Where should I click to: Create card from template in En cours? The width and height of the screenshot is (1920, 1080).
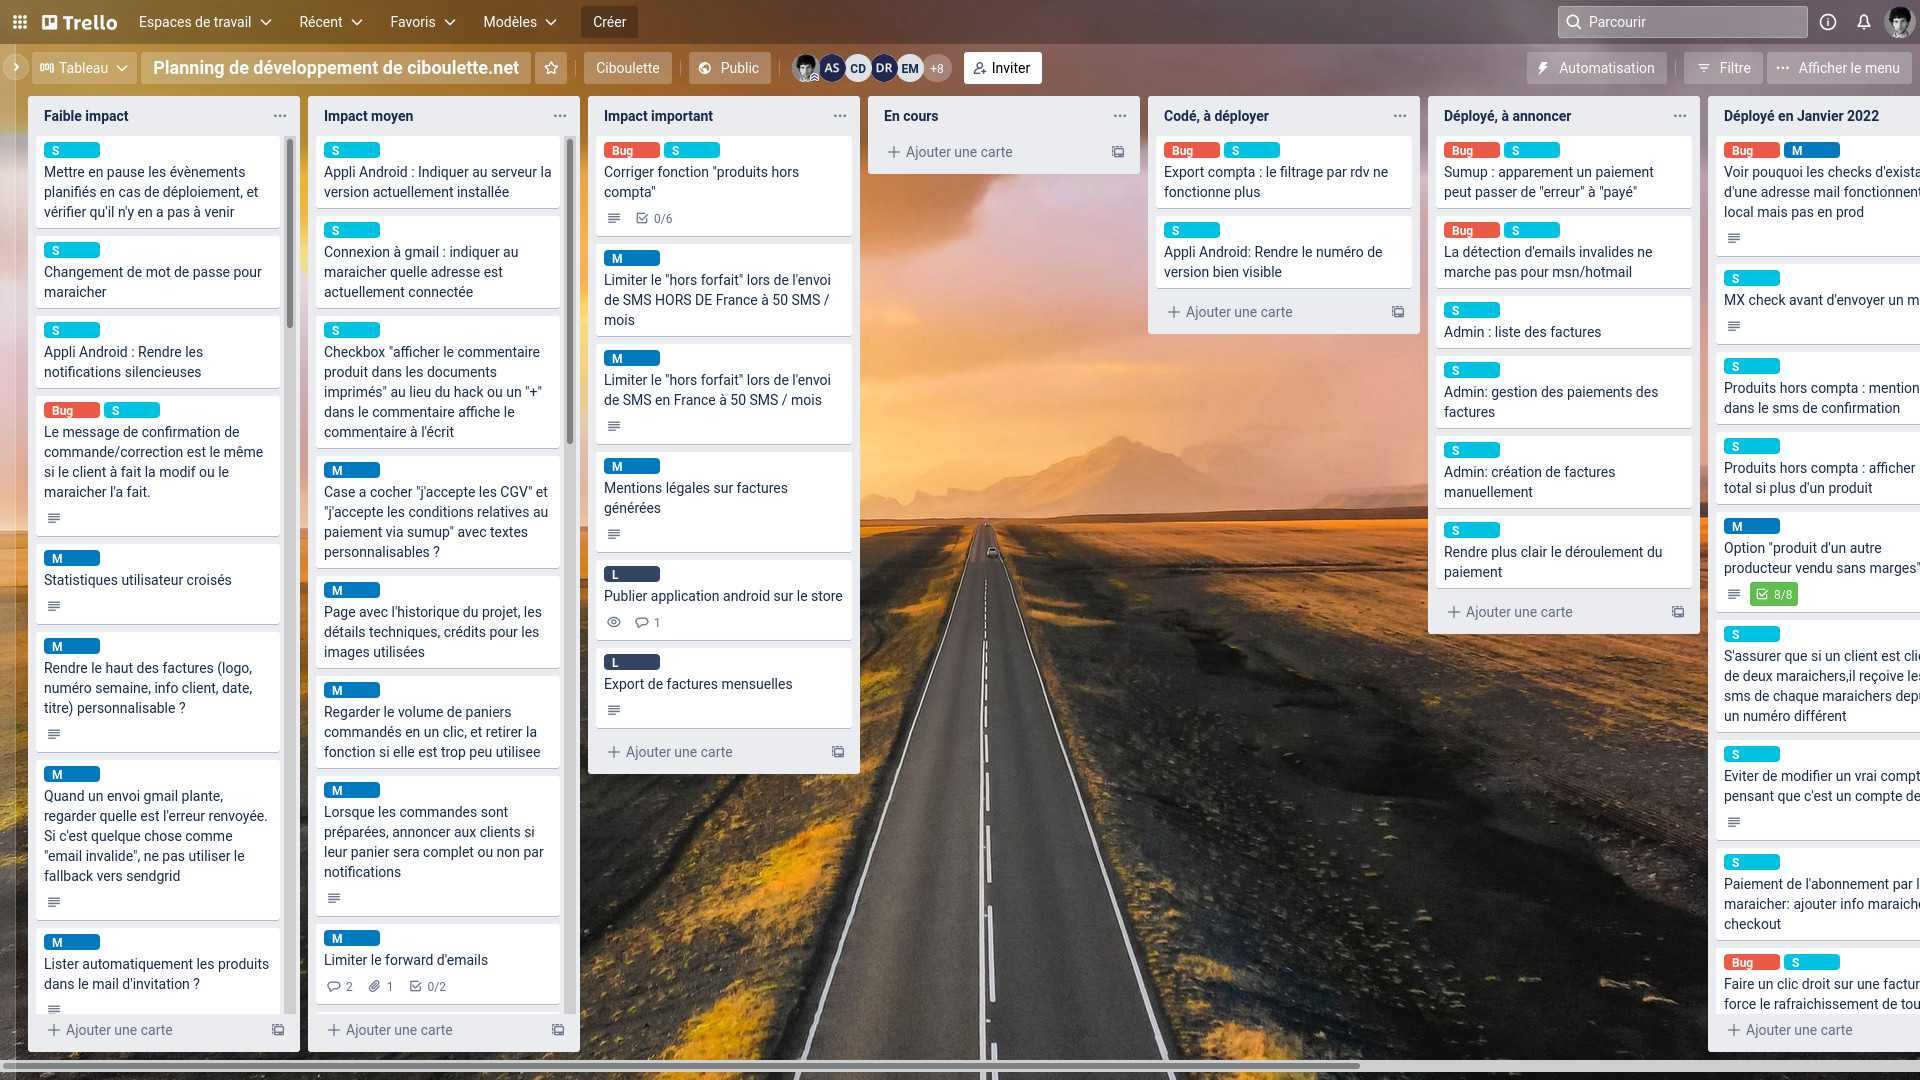pyautogui.click(x=1117, y=152)
